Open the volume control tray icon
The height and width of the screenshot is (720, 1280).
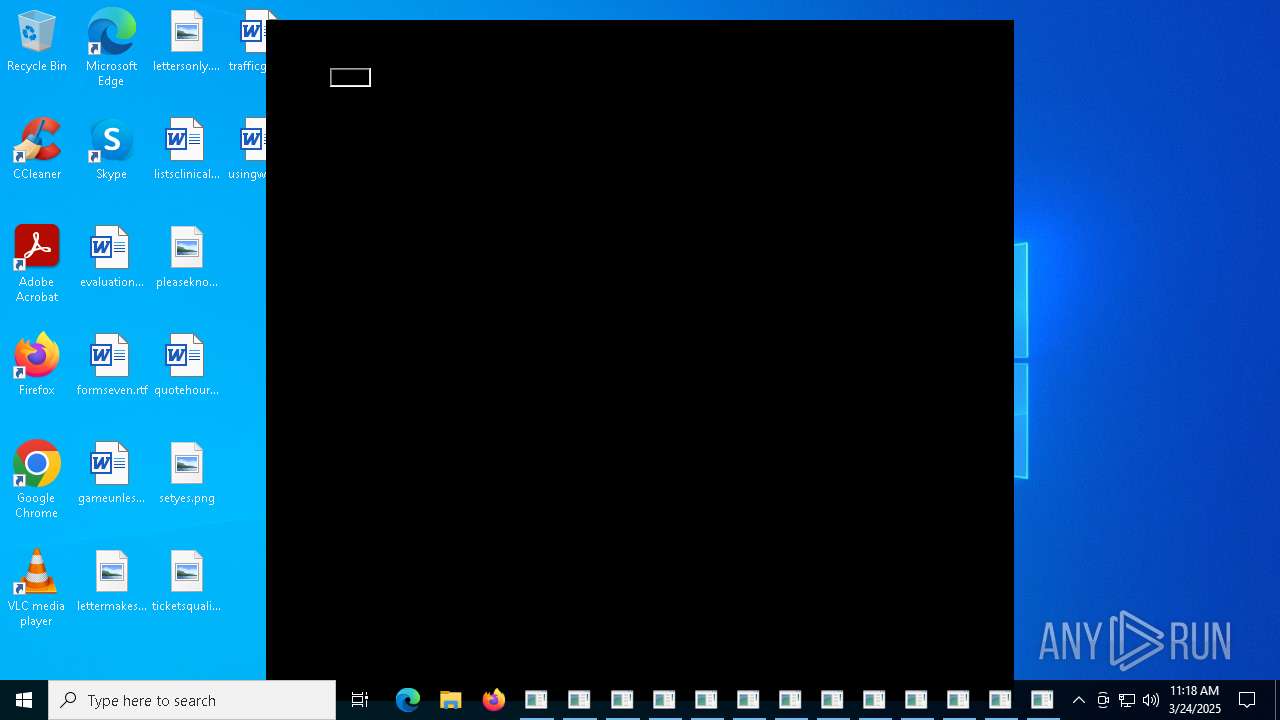coord(1151,700)
